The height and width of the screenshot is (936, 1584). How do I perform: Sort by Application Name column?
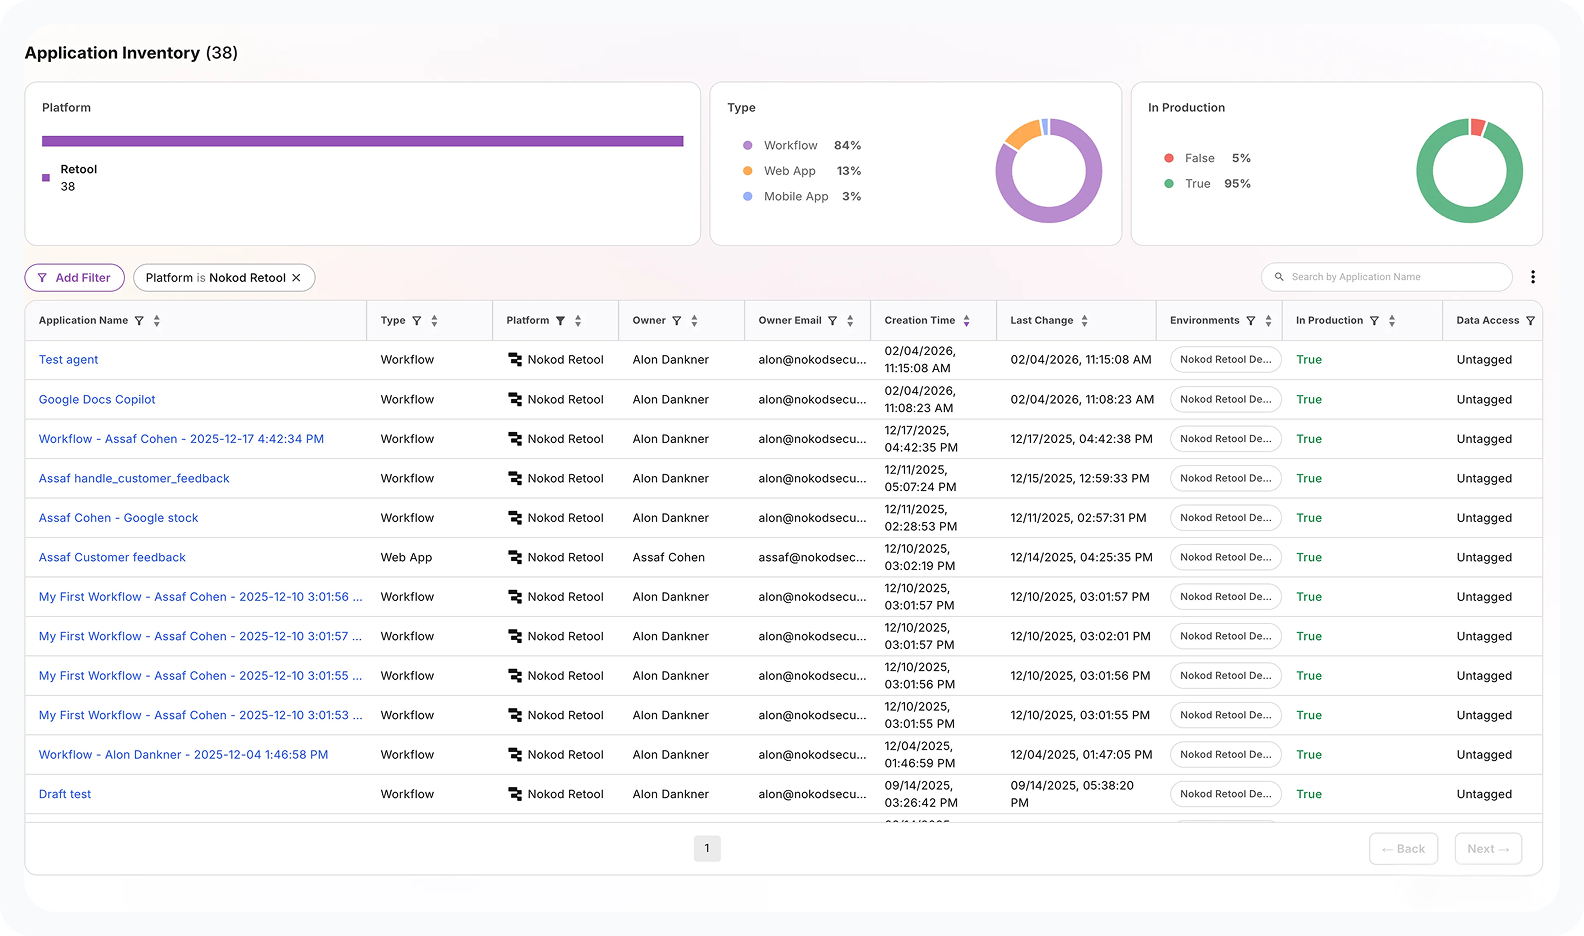pos(157,321)
